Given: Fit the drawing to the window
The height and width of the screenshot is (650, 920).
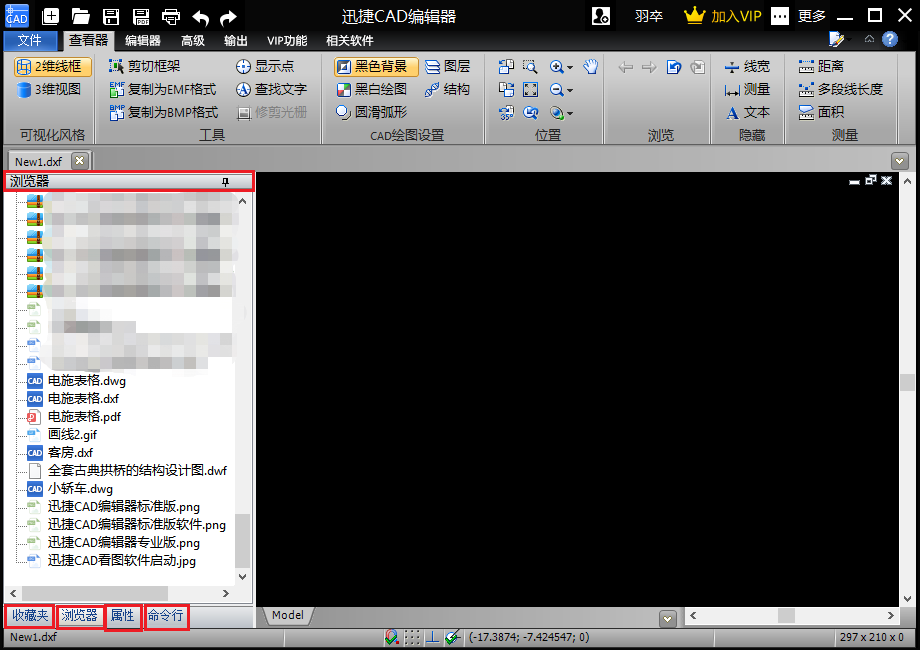Looking at the screenshot, I should pyautogui.click(x=530, y=89).
